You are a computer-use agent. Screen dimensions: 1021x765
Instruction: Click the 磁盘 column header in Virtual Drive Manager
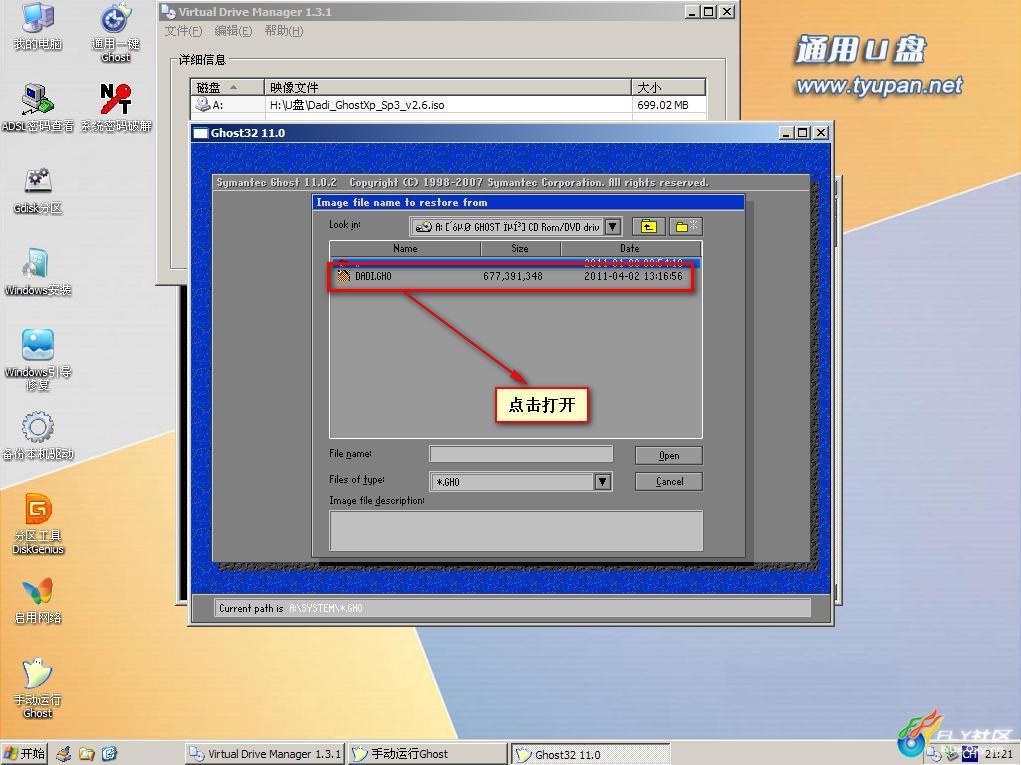[227, 87]
